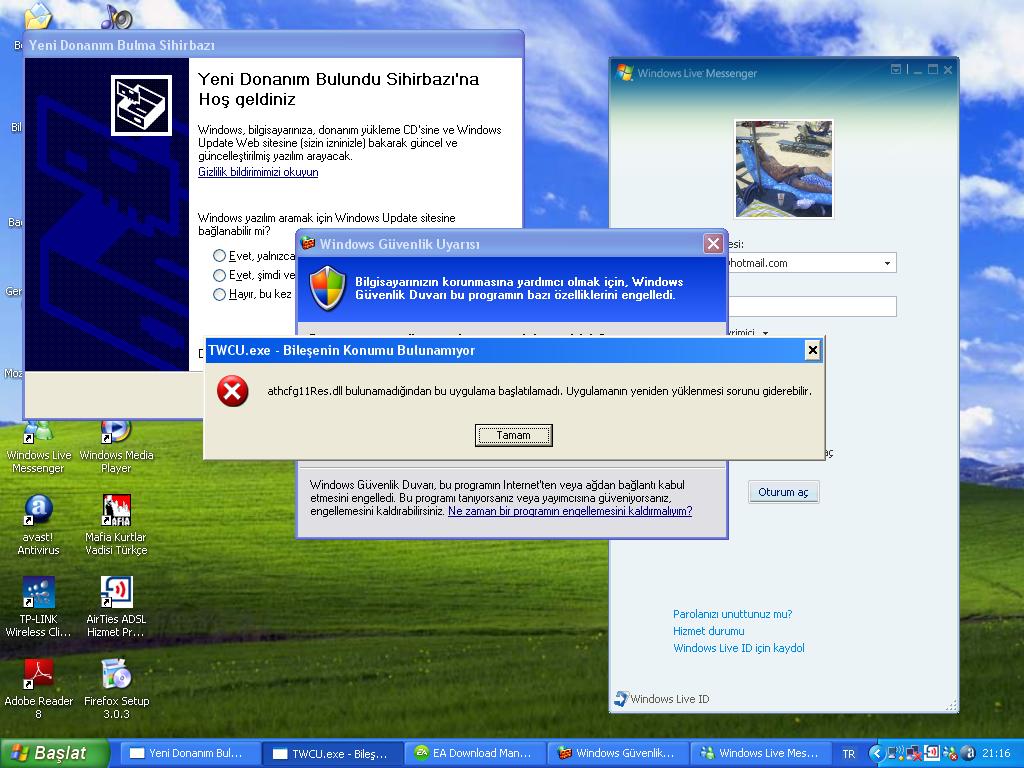Viewport: 1024px width, 768px height.
Task: Click the Oturum aç button in Messenger
Action: tap(783, 492)
